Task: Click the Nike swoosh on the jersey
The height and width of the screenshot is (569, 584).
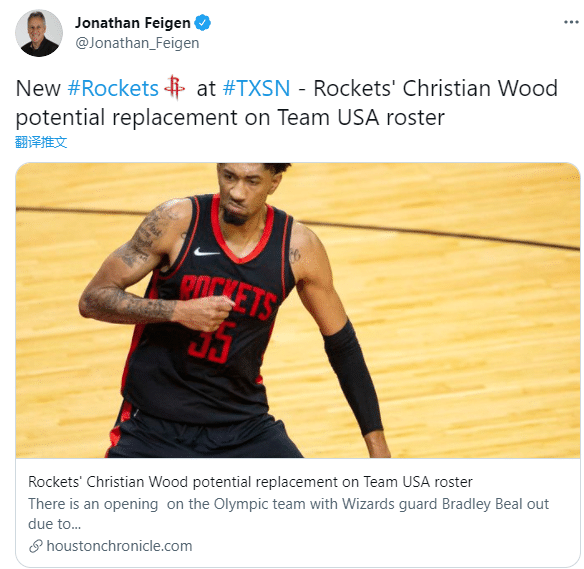Action: click(206, 252)
